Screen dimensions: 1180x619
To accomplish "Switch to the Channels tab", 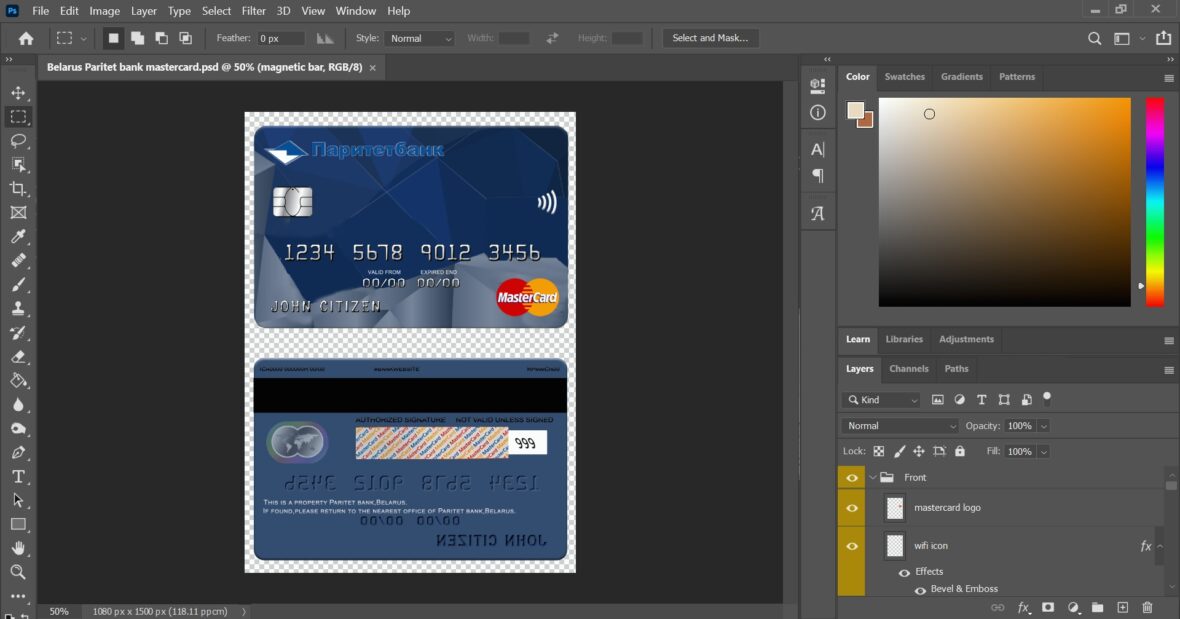I will 908,368.
